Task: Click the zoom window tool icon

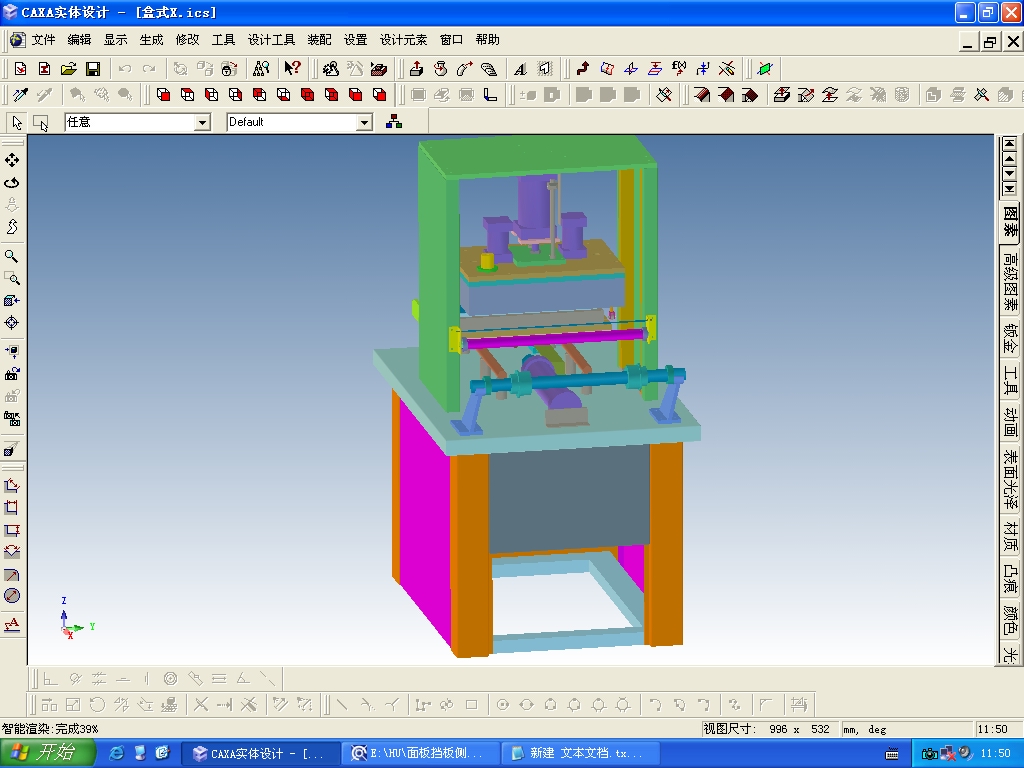Action: click(12, 278)
